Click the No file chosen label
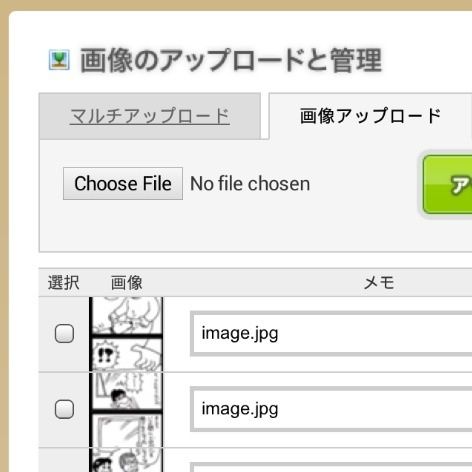The width and height of the screenshot is (472, 472). pyautogui.click(x=250, y=184)
